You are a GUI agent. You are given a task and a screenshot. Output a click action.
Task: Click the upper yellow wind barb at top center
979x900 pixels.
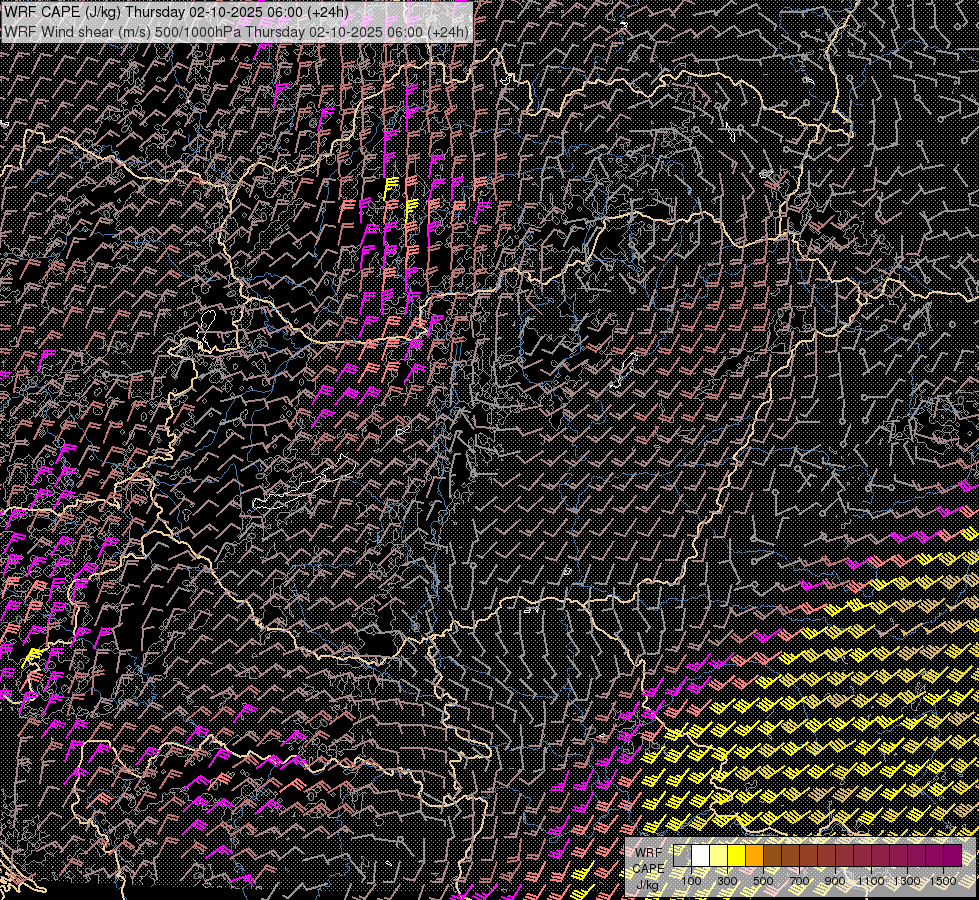click(392, 186)
